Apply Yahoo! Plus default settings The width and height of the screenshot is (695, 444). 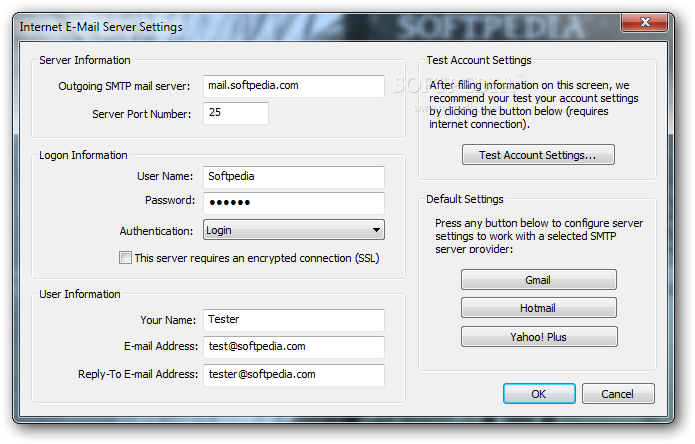(x=539, y=337)
